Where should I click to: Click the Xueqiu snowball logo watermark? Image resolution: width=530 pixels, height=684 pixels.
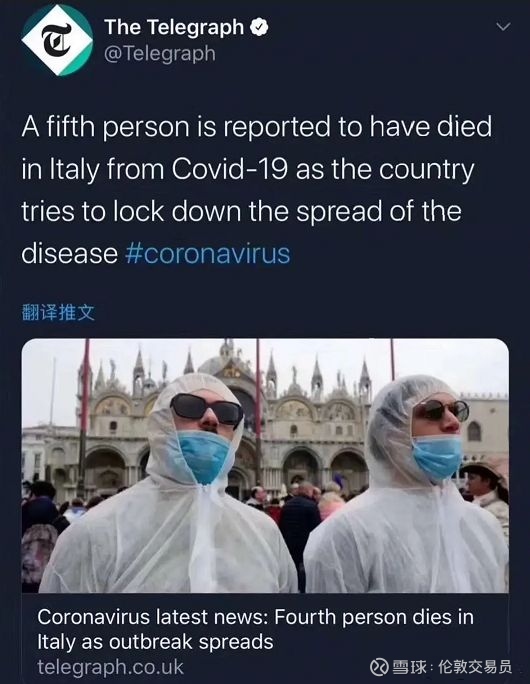[380, 667]
